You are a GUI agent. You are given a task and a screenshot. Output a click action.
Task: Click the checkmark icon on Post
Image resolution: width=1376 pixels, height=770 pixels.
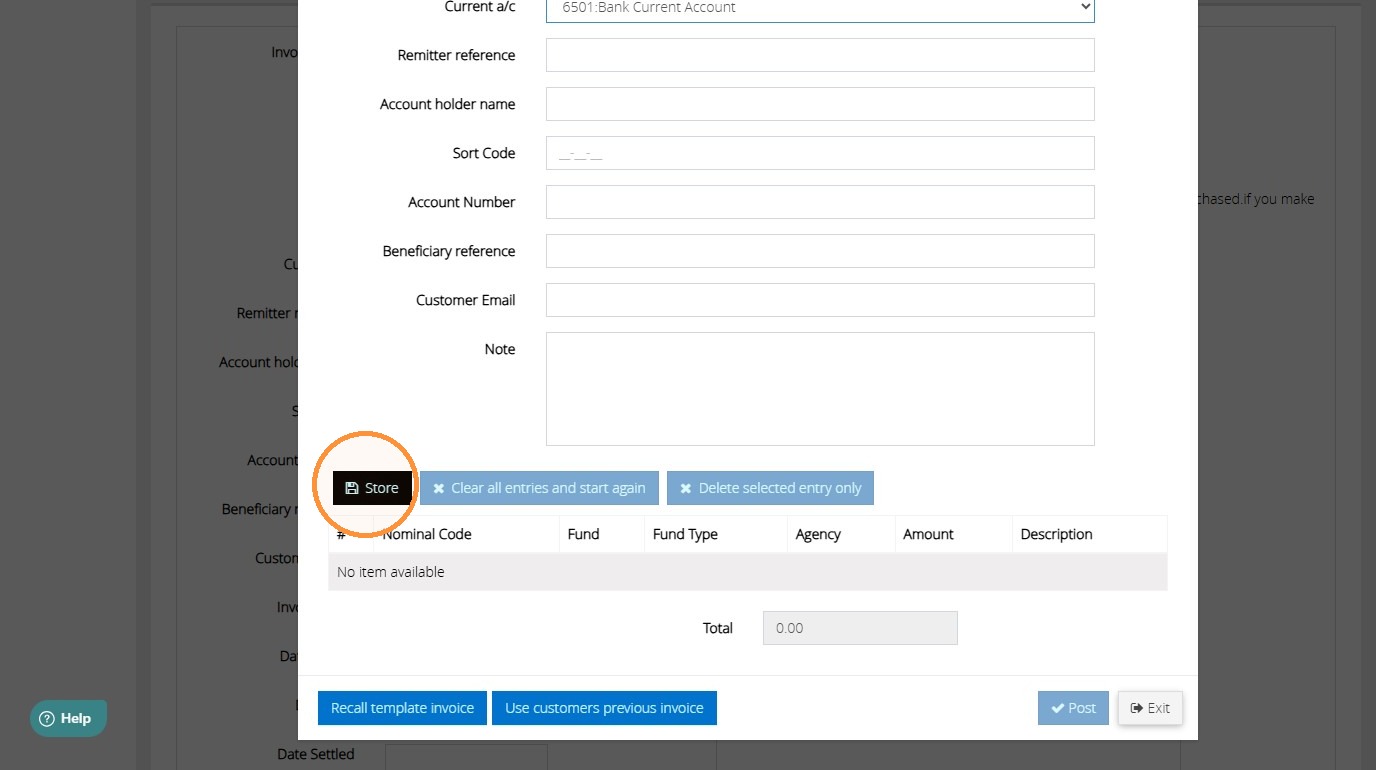(x=1057, y=708)
